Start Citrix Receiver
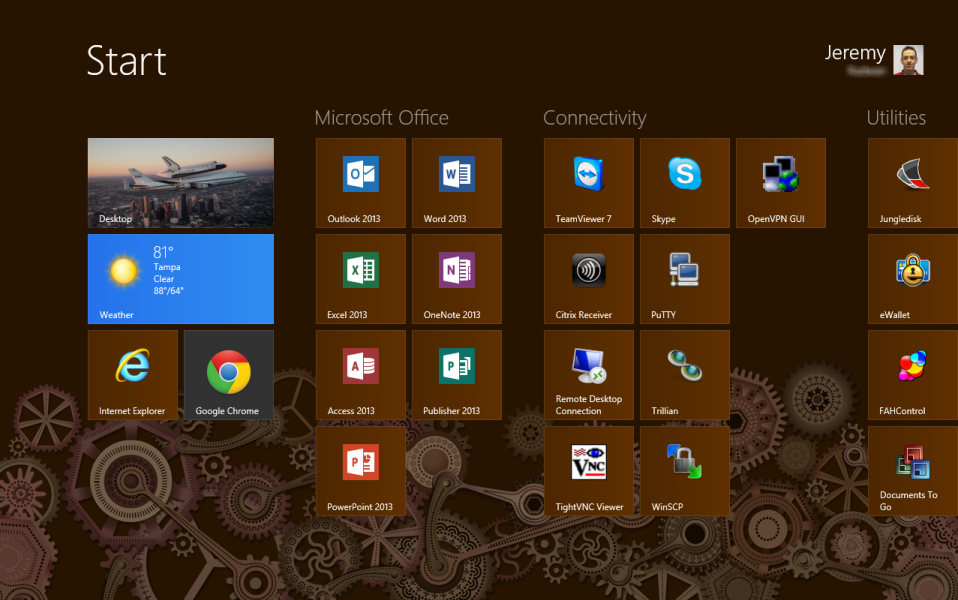Screen dimensions: 958x600 pos(588,279)
